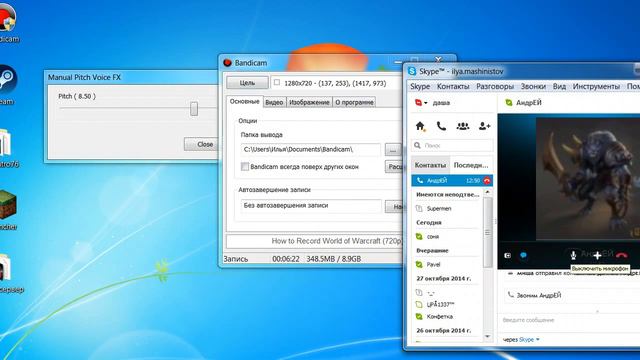Switch to the Изображение tab in Bandicam
640x360 pixels.
[x=309, y=102]
